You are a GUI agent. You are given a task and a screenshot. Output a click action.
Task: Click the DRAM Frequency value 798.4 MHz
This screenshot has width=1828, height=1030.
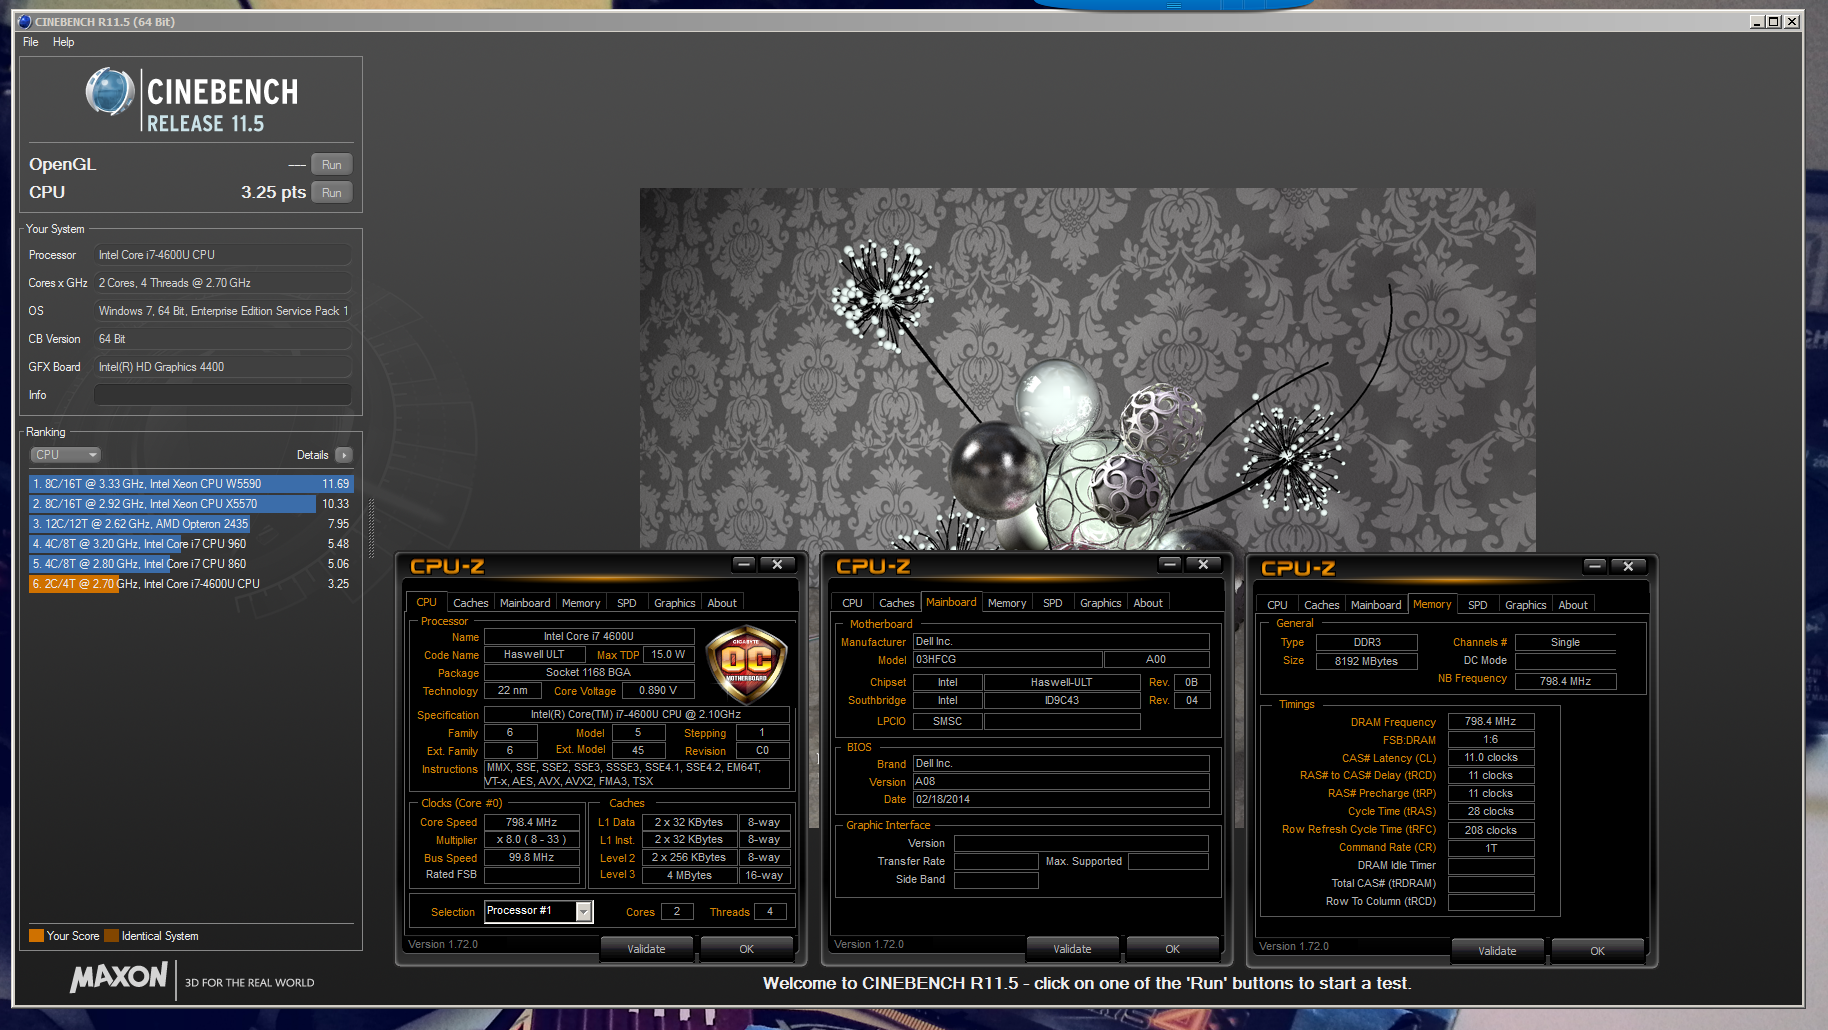point(1491,722)
